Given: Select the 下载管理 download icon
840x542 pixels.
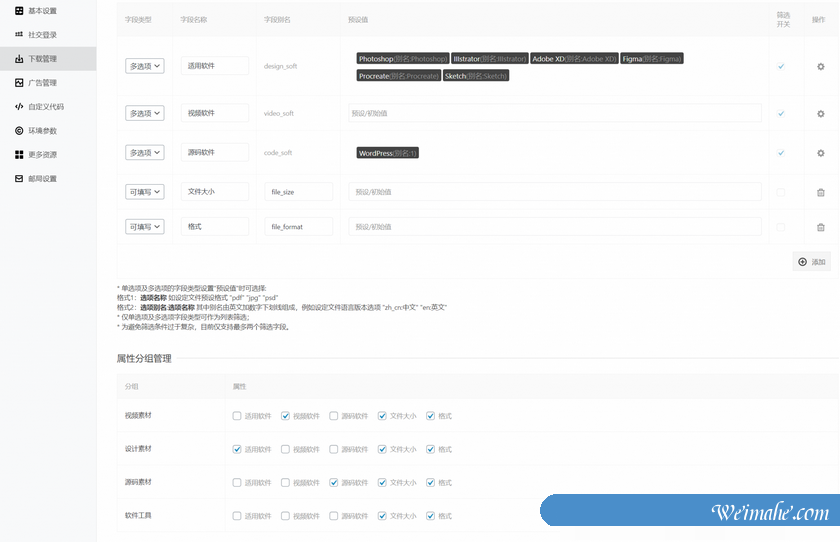Looking at the screenshot, I should [x=19, y=59].
